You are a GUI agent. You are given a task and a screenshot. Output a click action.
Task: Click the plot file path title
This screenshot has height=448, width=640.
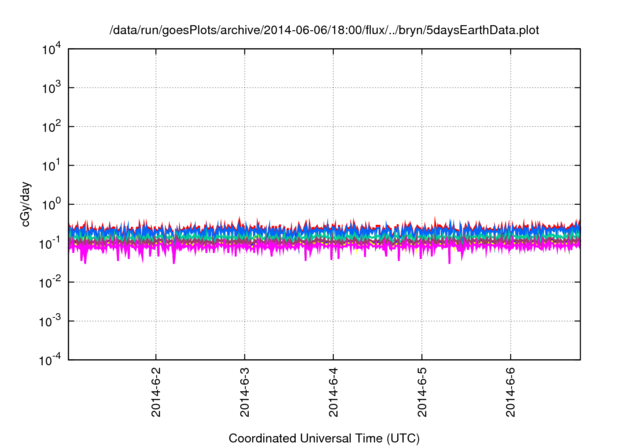tap(324, 31)
